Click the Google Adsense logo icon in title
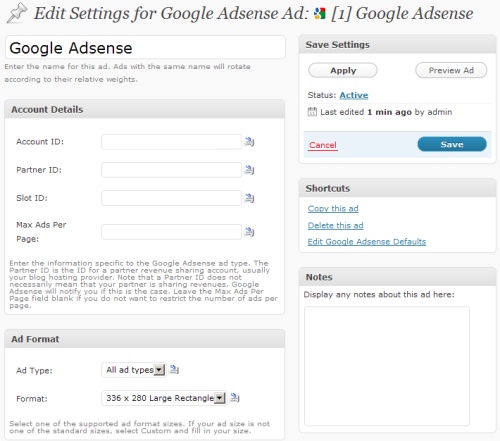 click(x=320, y=14)
